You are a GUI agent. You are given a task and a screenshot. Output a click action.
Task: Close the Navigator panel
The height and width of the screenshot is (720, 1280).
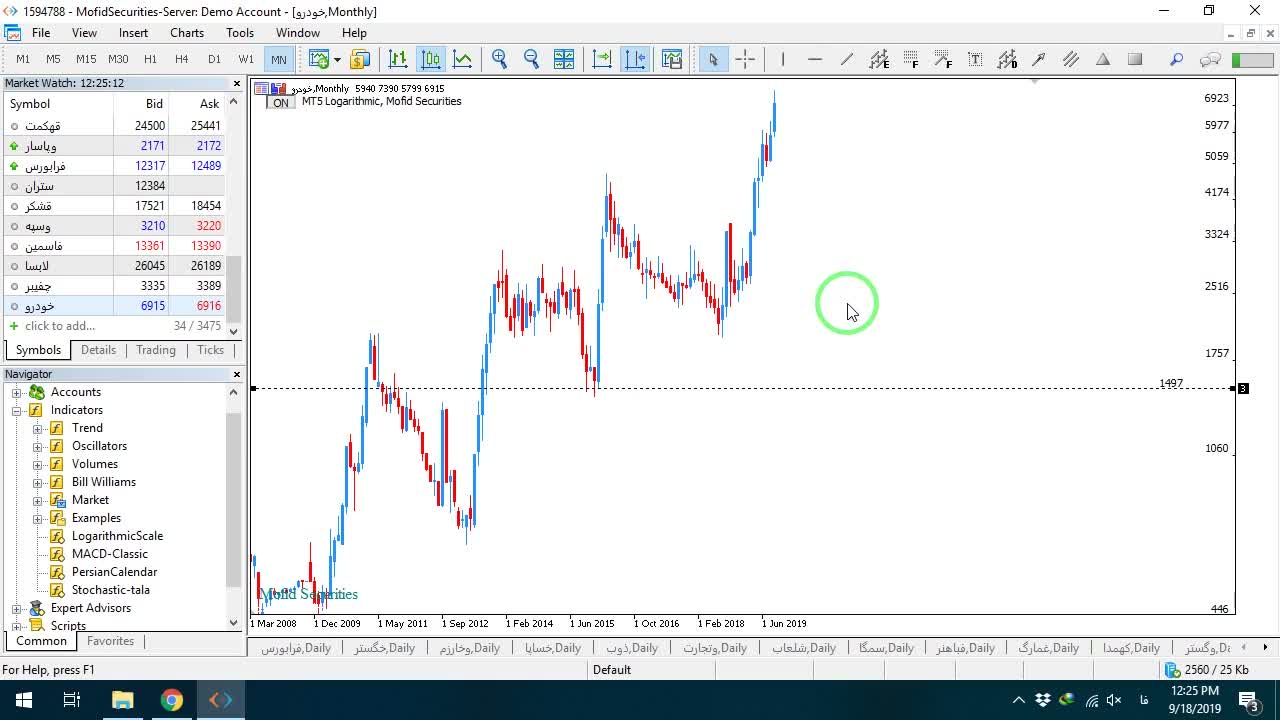237,374
